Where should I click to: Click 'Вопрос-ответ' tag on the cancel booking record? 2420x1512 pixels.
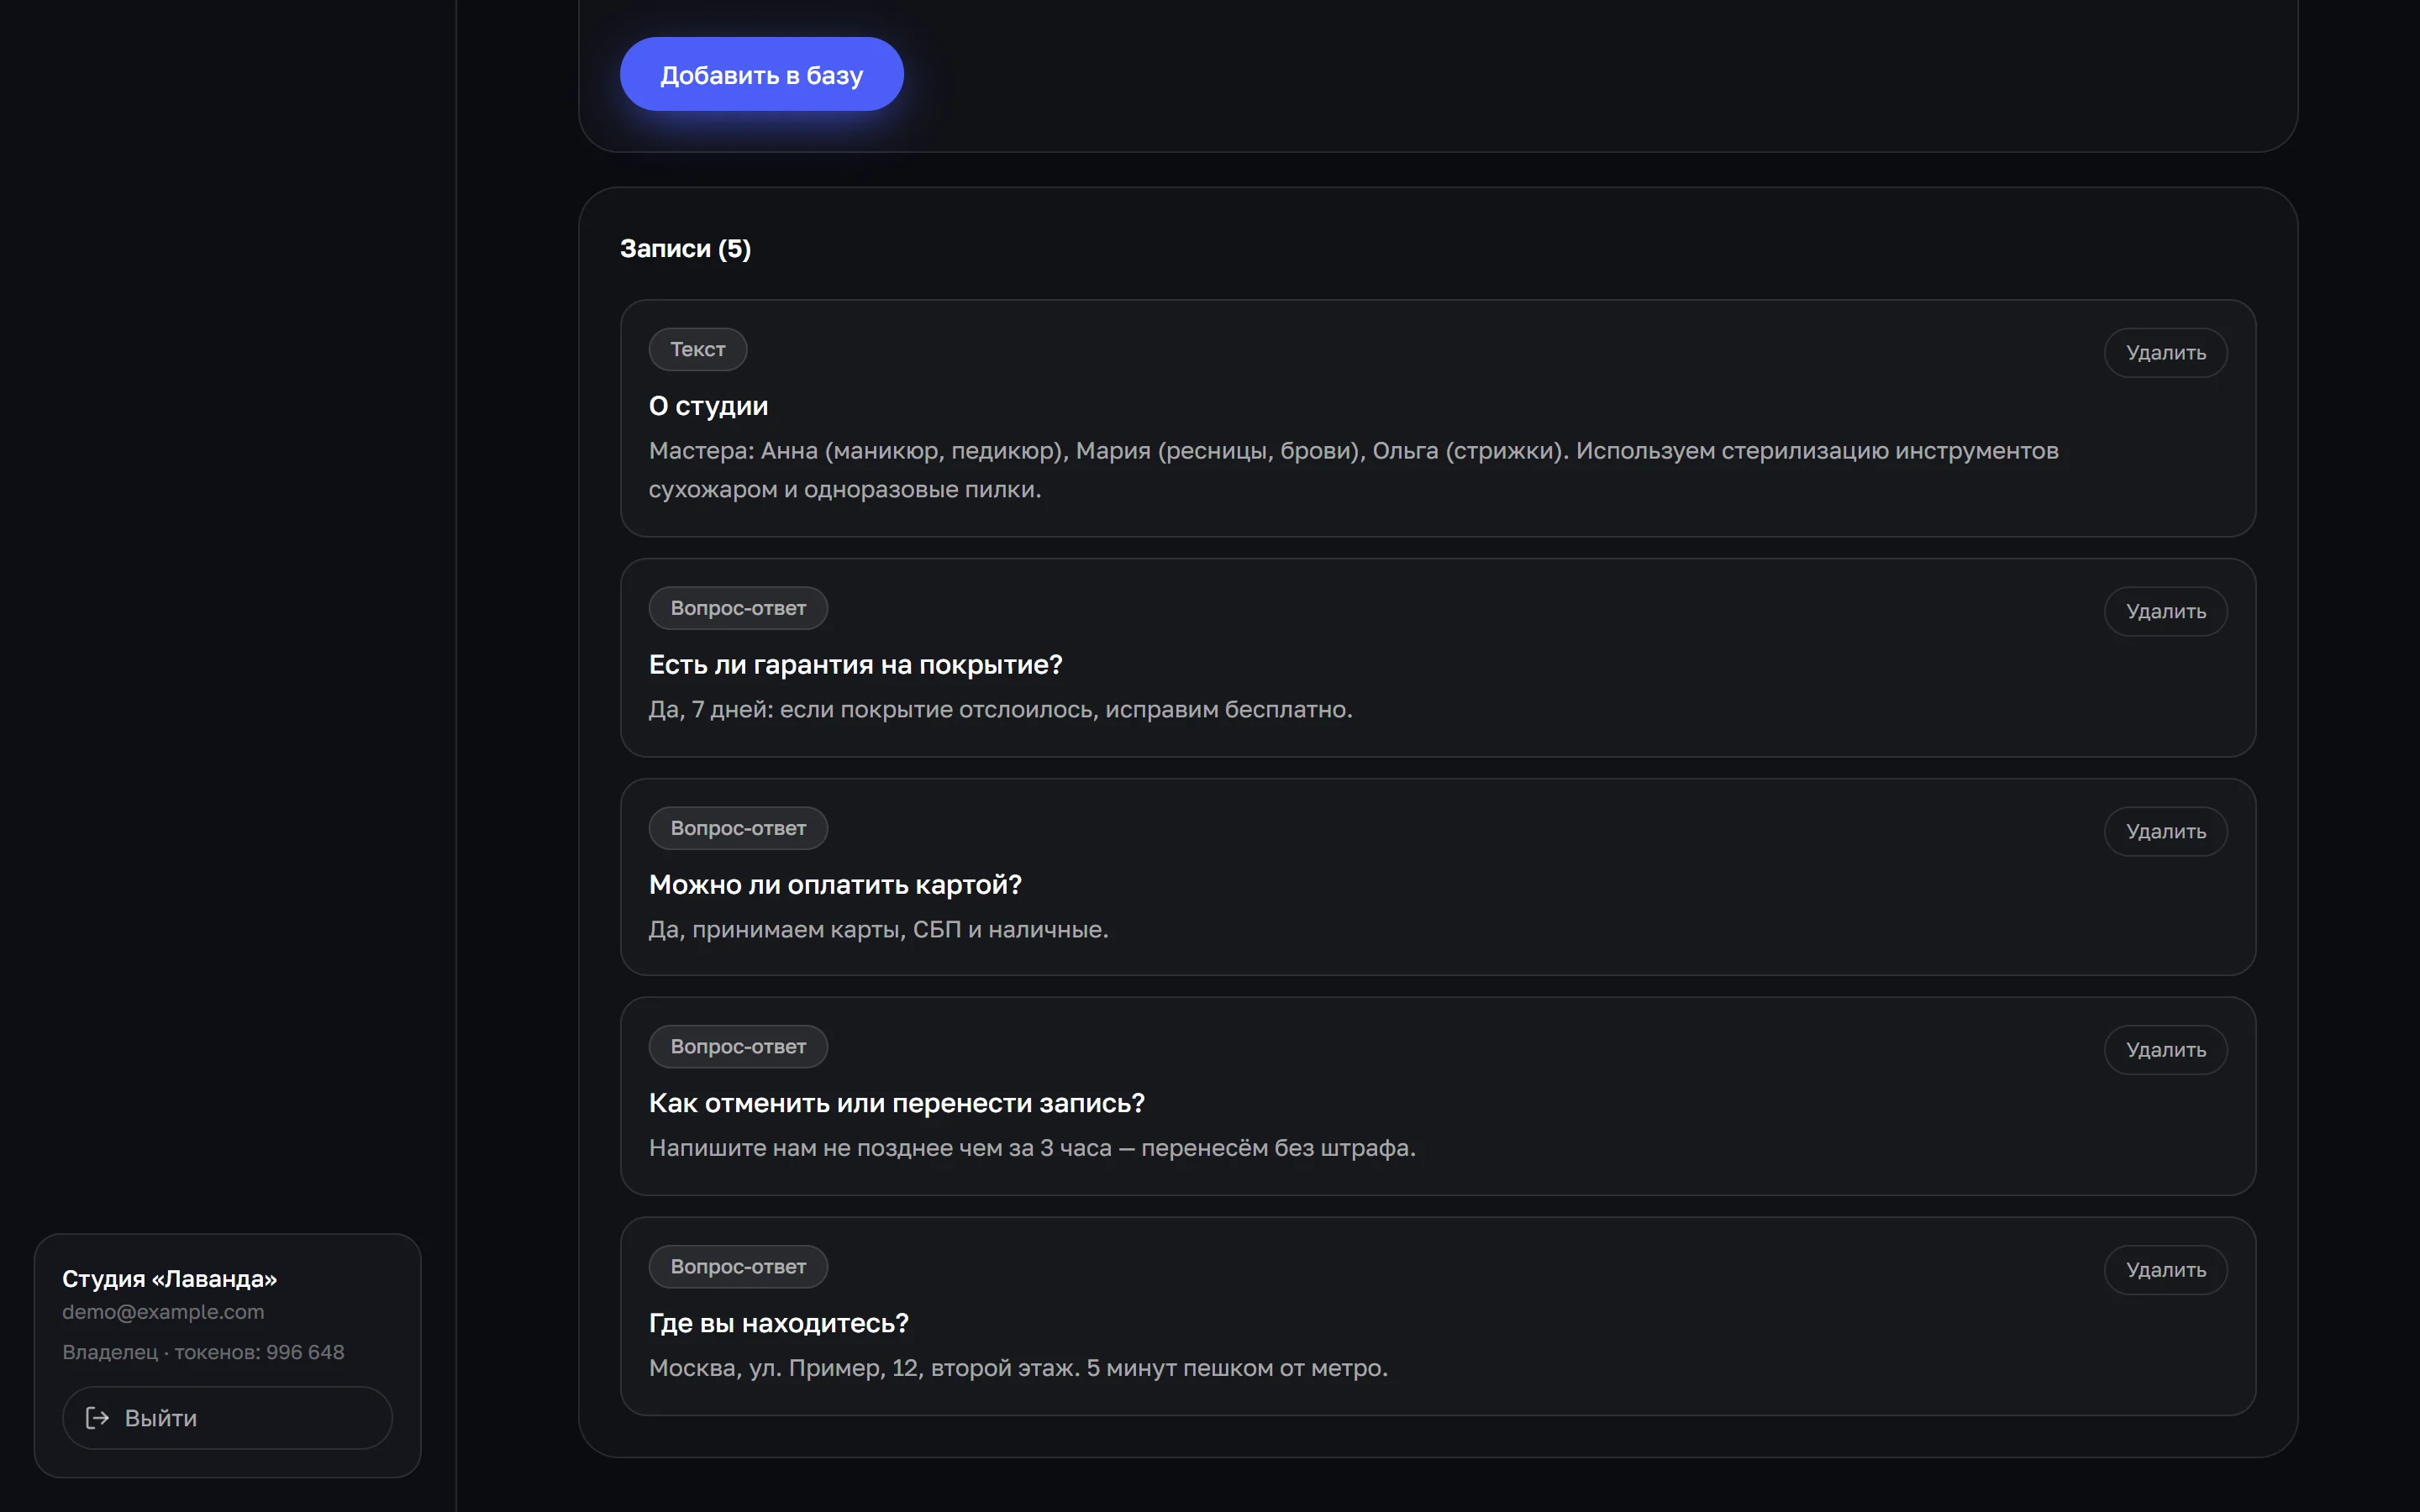[x=738, y=1046]
